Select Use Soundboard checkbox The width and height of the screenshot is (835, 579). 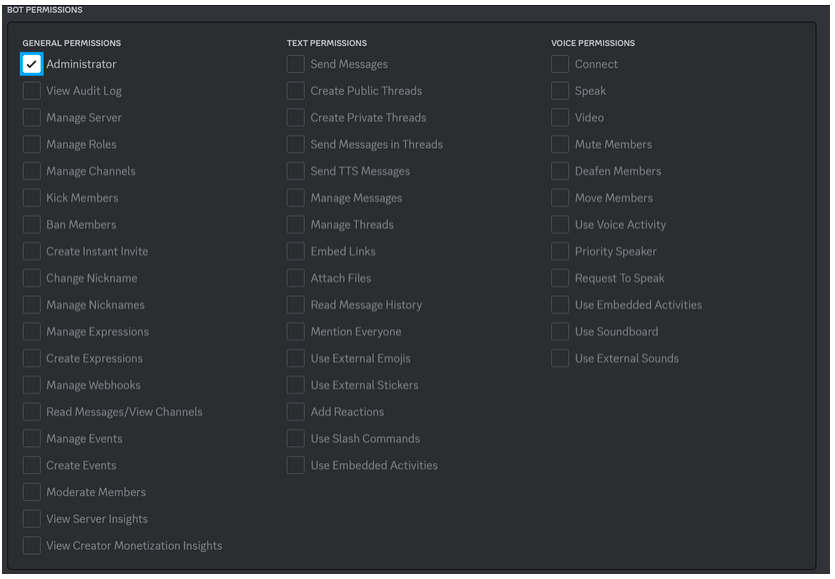point(560,331)
